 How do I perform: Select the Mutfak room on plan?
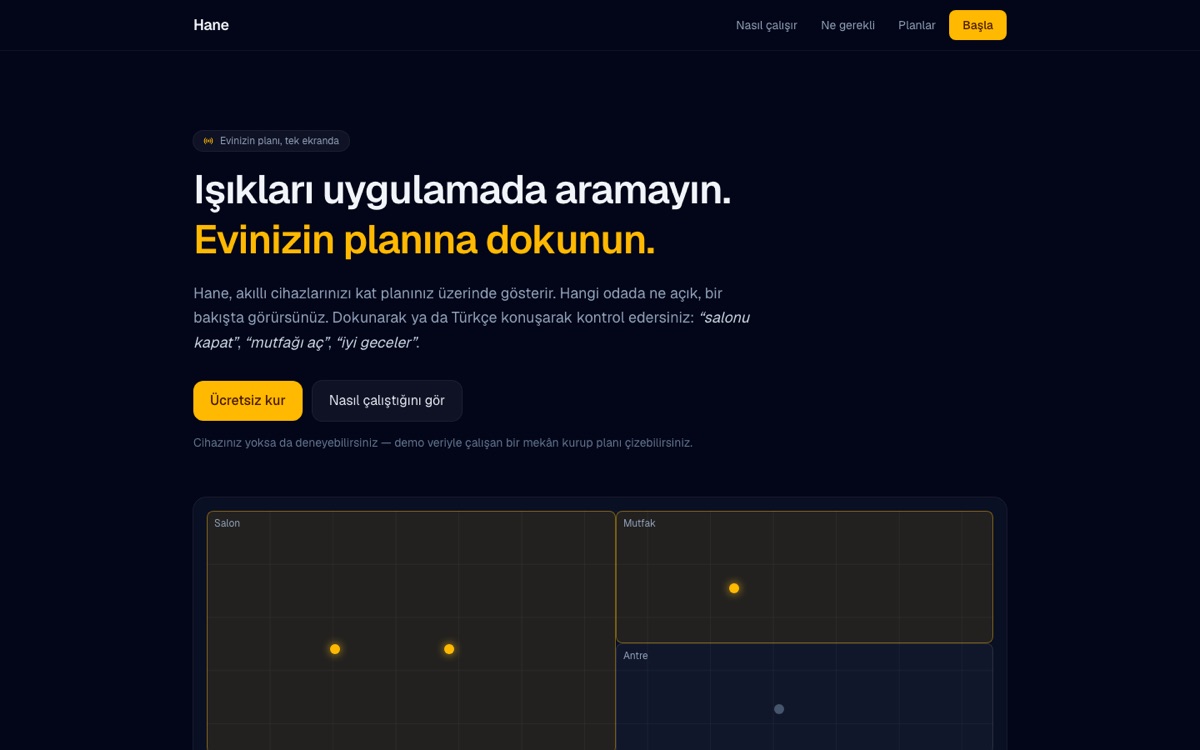click(x=804, y=577)
